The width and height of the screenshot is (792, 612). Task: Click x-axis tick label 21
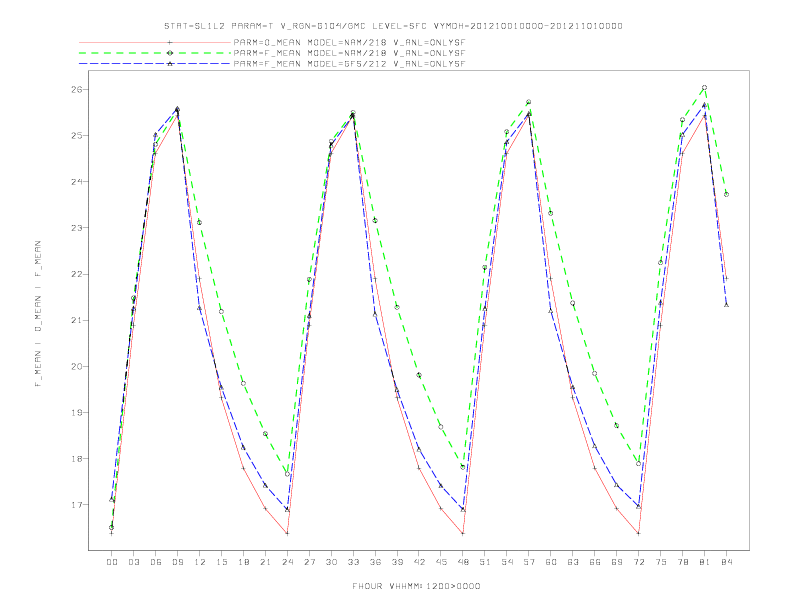pos(265,562)
